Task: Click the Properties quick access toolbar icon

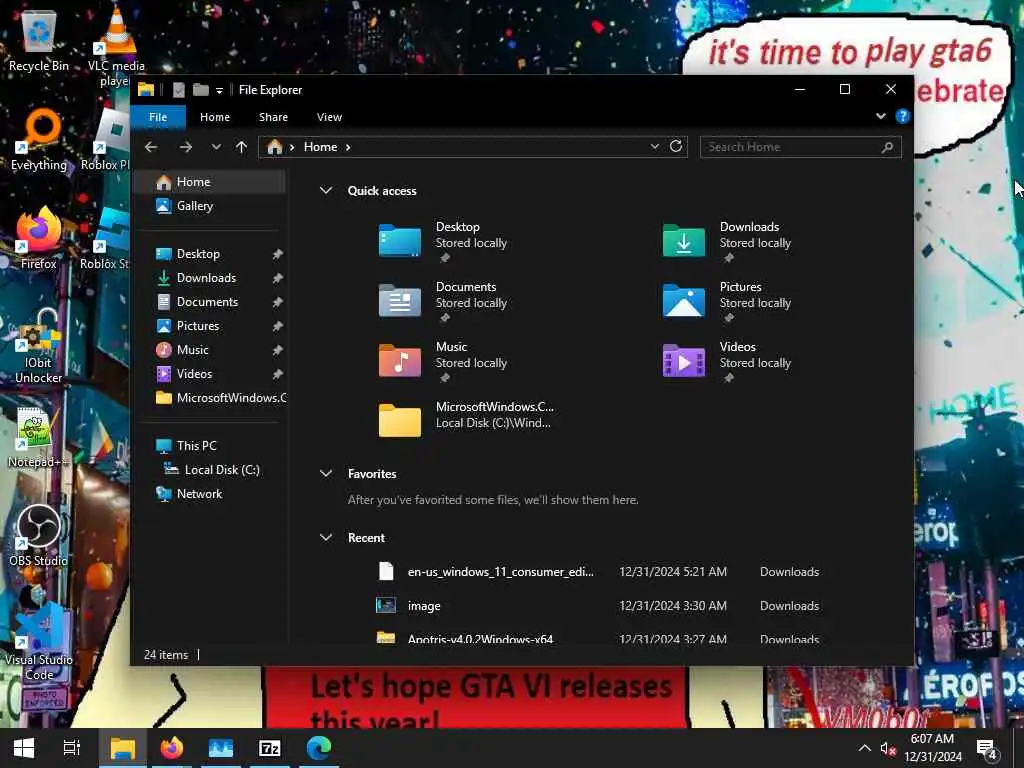Action: [178, 90]
